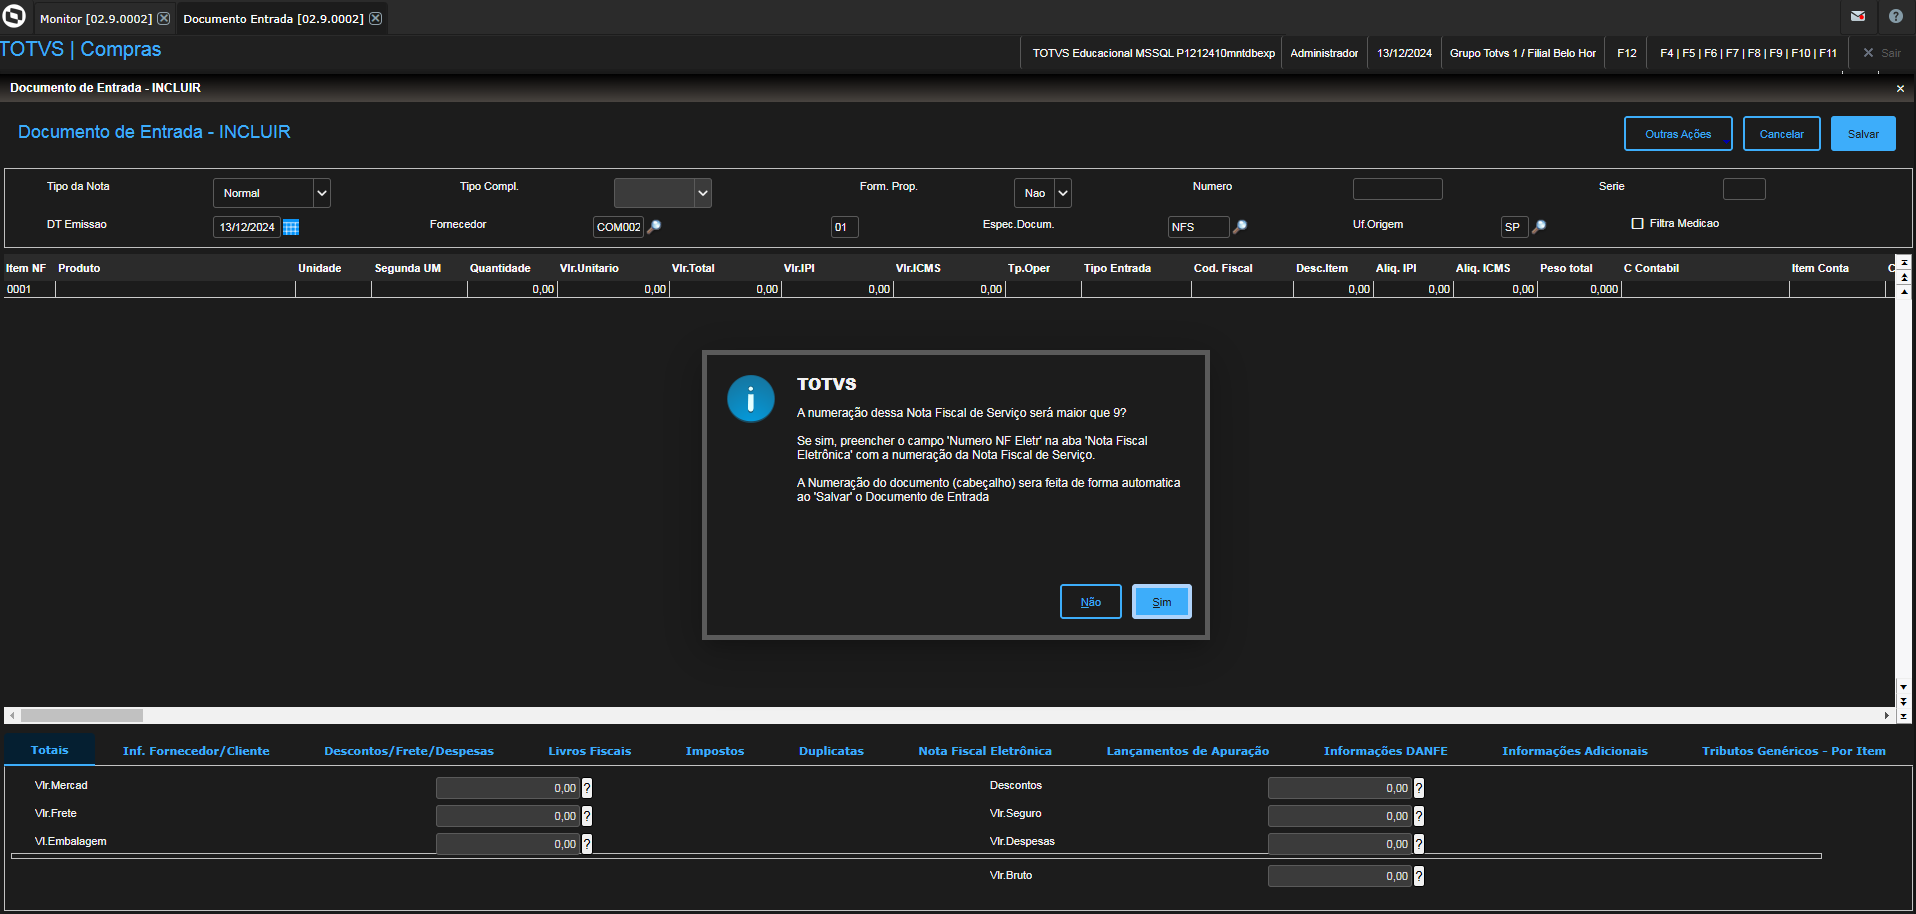
Task: Open the help question mark icon
Action: (1895, 16)
